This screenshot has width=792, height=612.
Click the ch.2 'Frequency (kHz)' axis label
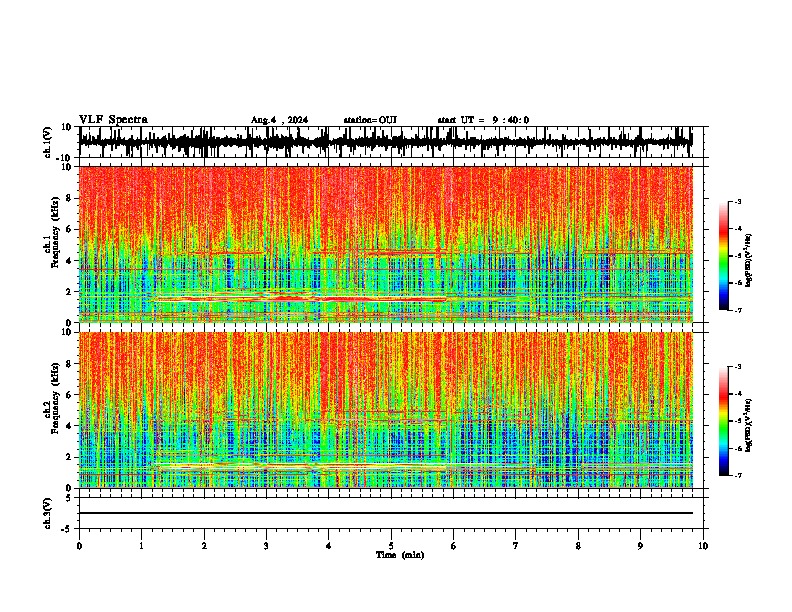55,398
